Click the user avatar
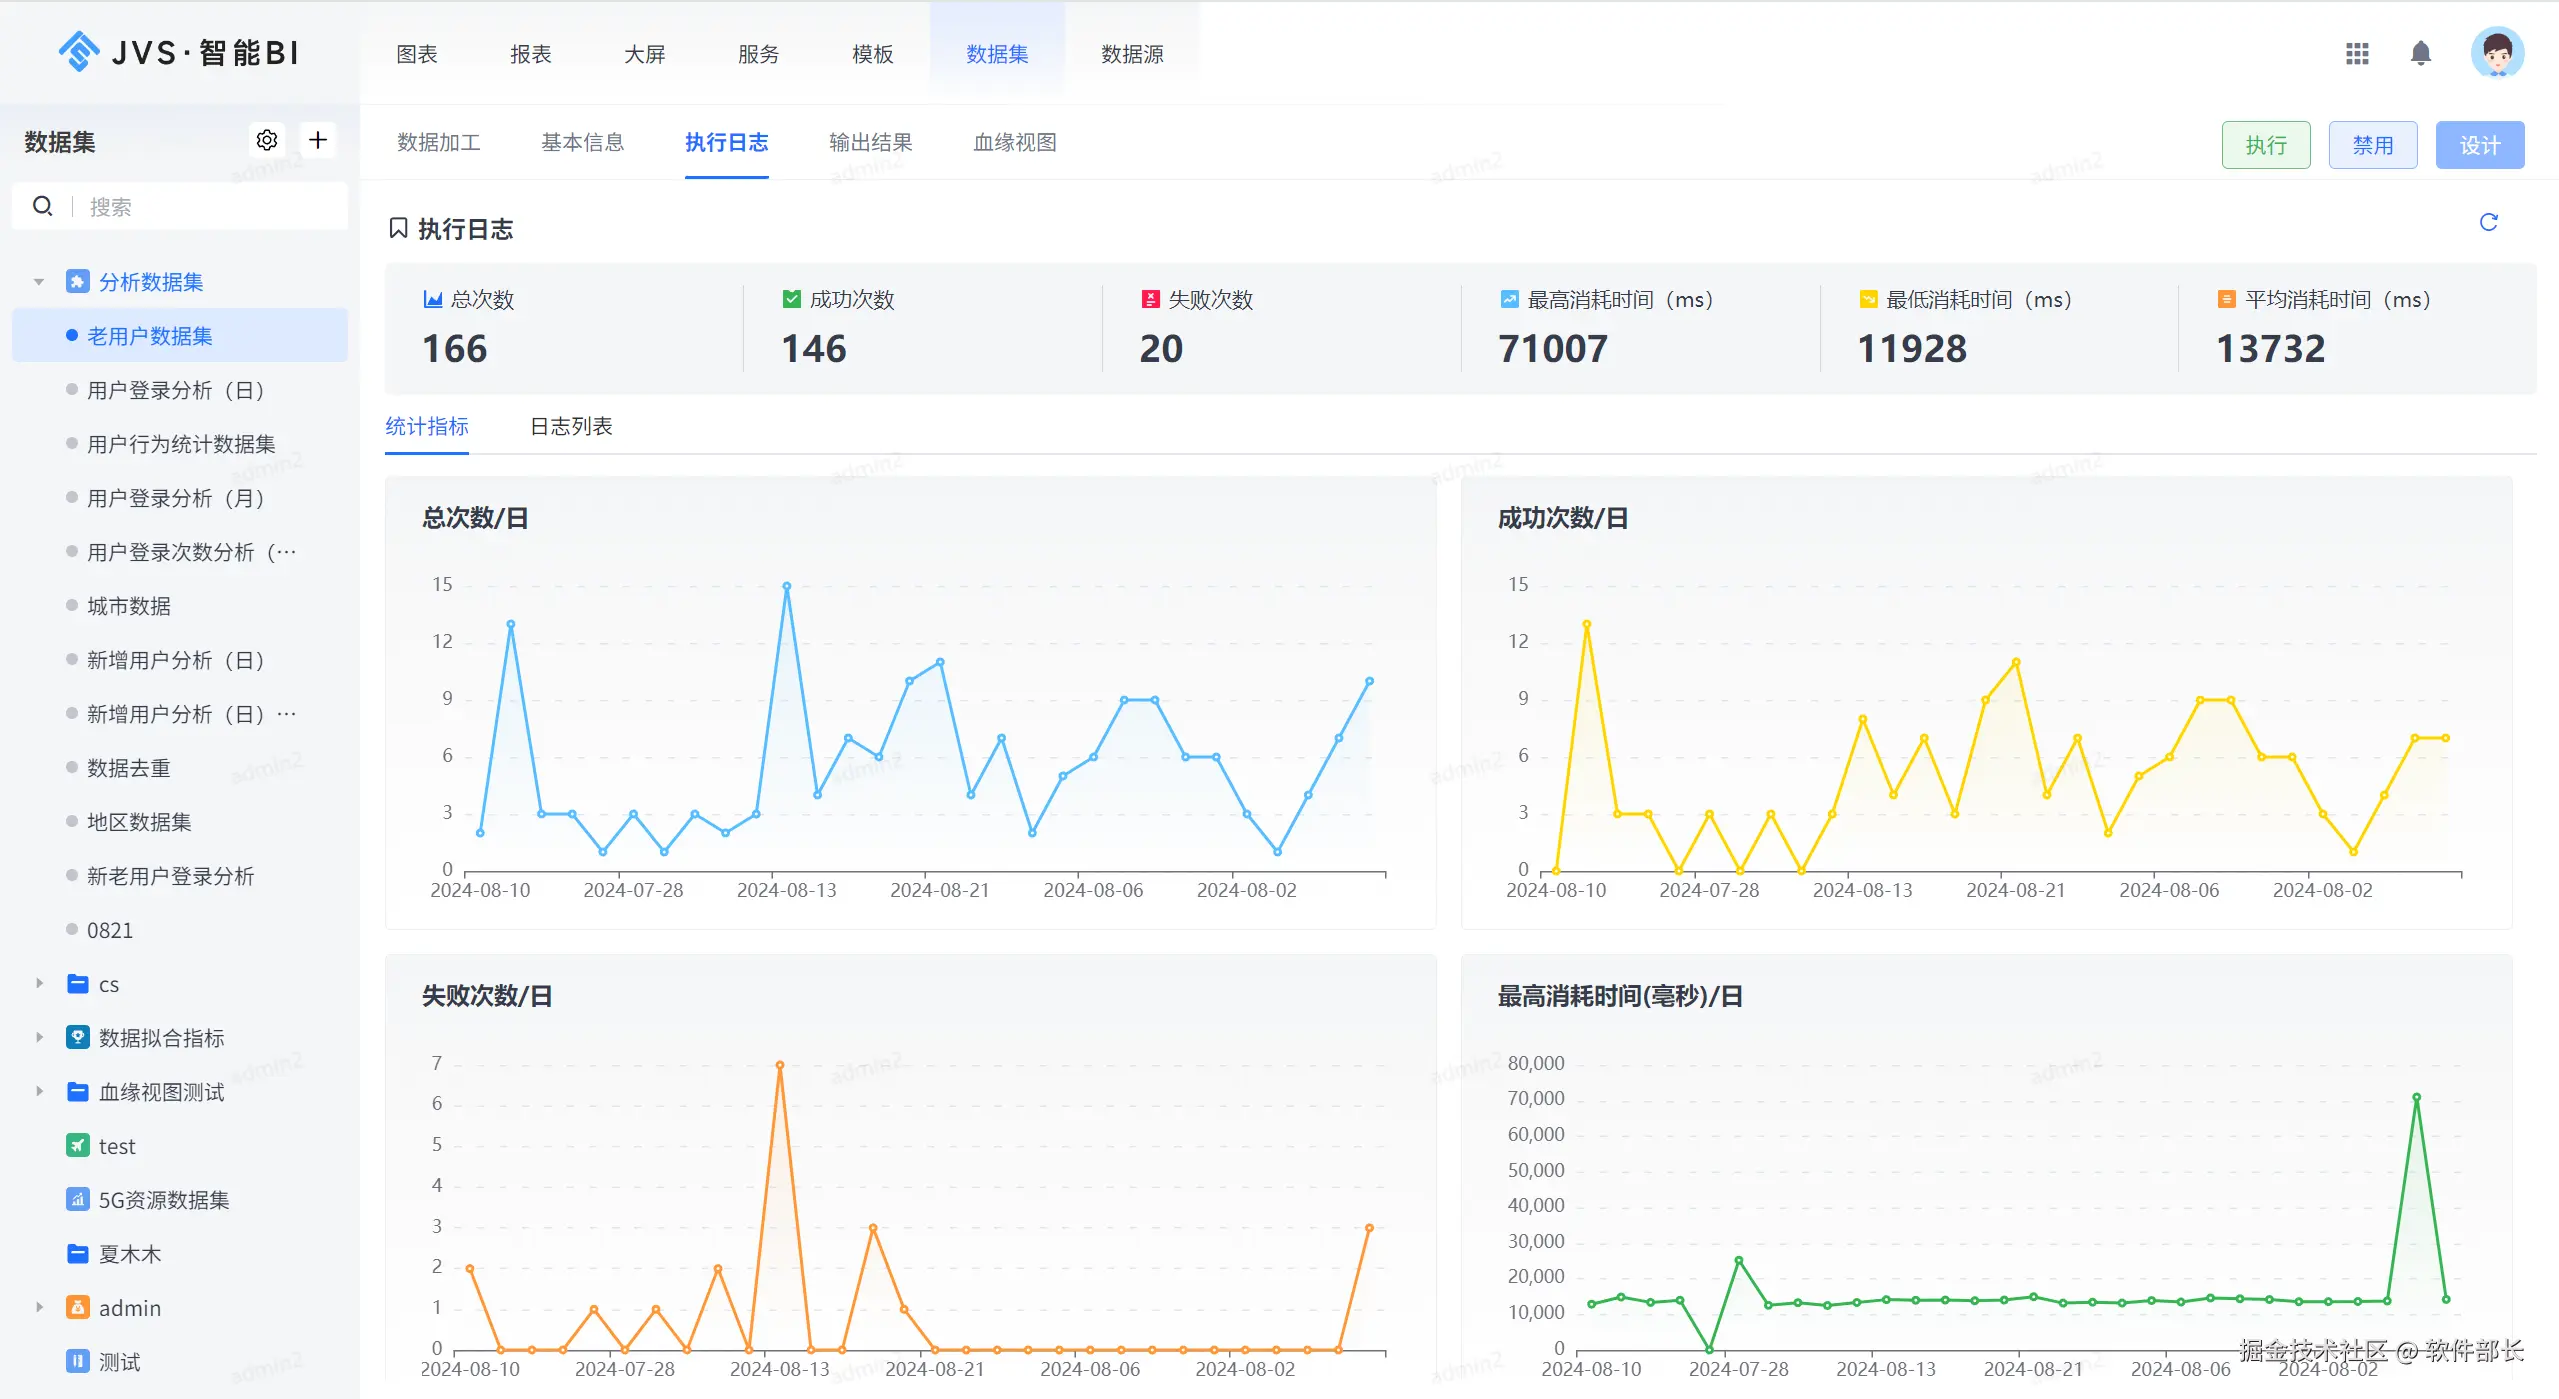Screen dimensions: 2559x1399 (x=2496, y=53)
